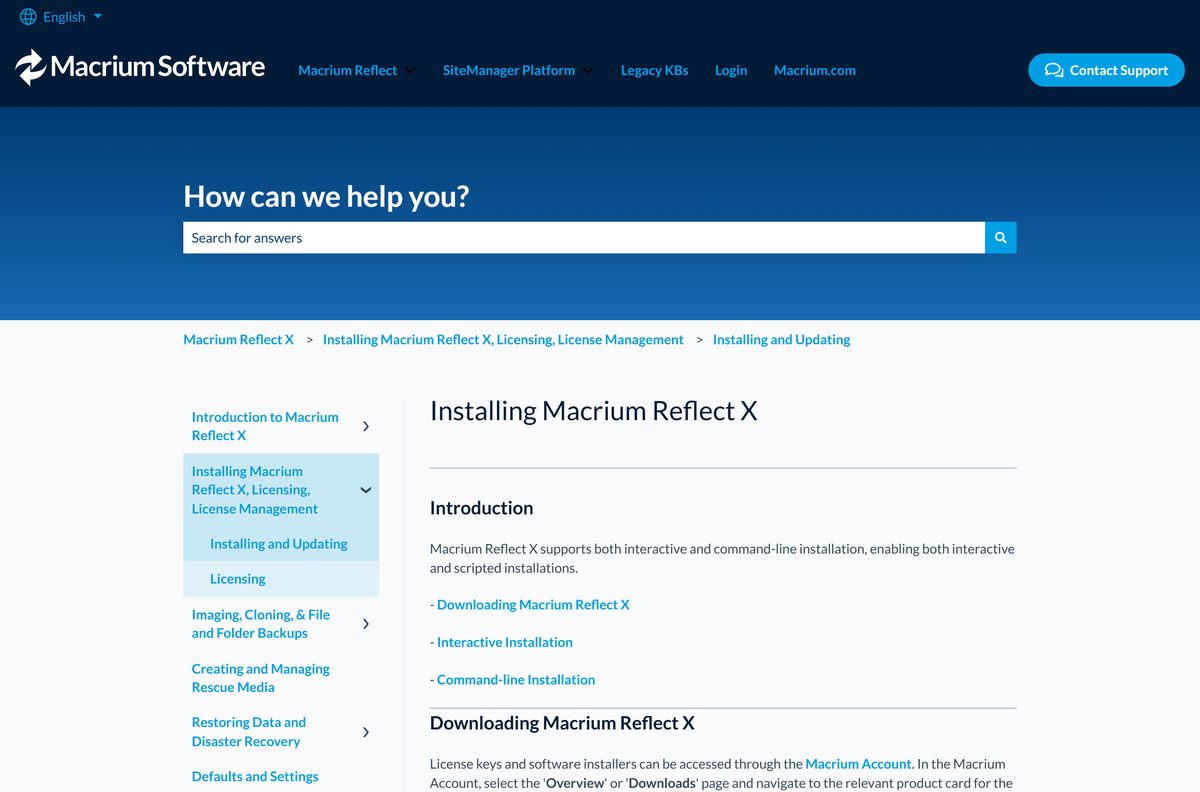Open Creating and Managing Rescue Media

pos(260,678)
